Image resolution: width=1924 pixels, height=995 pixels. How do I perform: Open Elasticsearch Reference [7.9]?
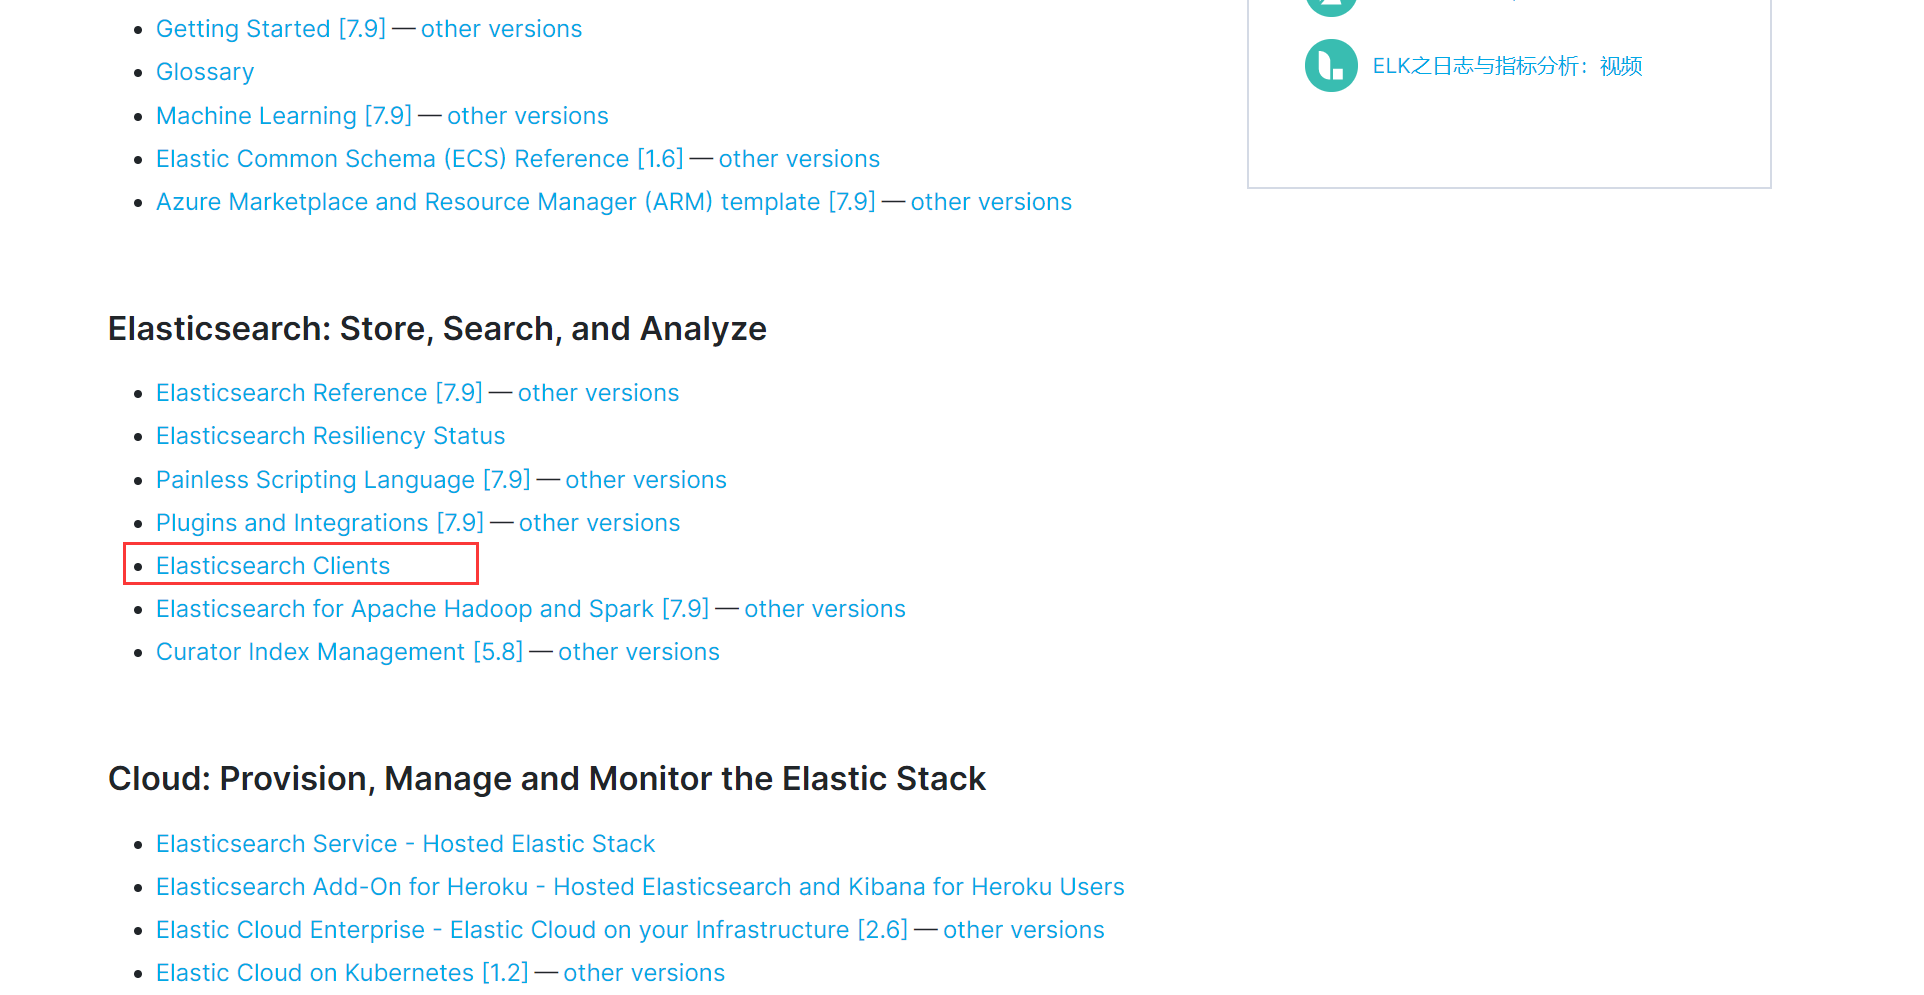(319, 393)
